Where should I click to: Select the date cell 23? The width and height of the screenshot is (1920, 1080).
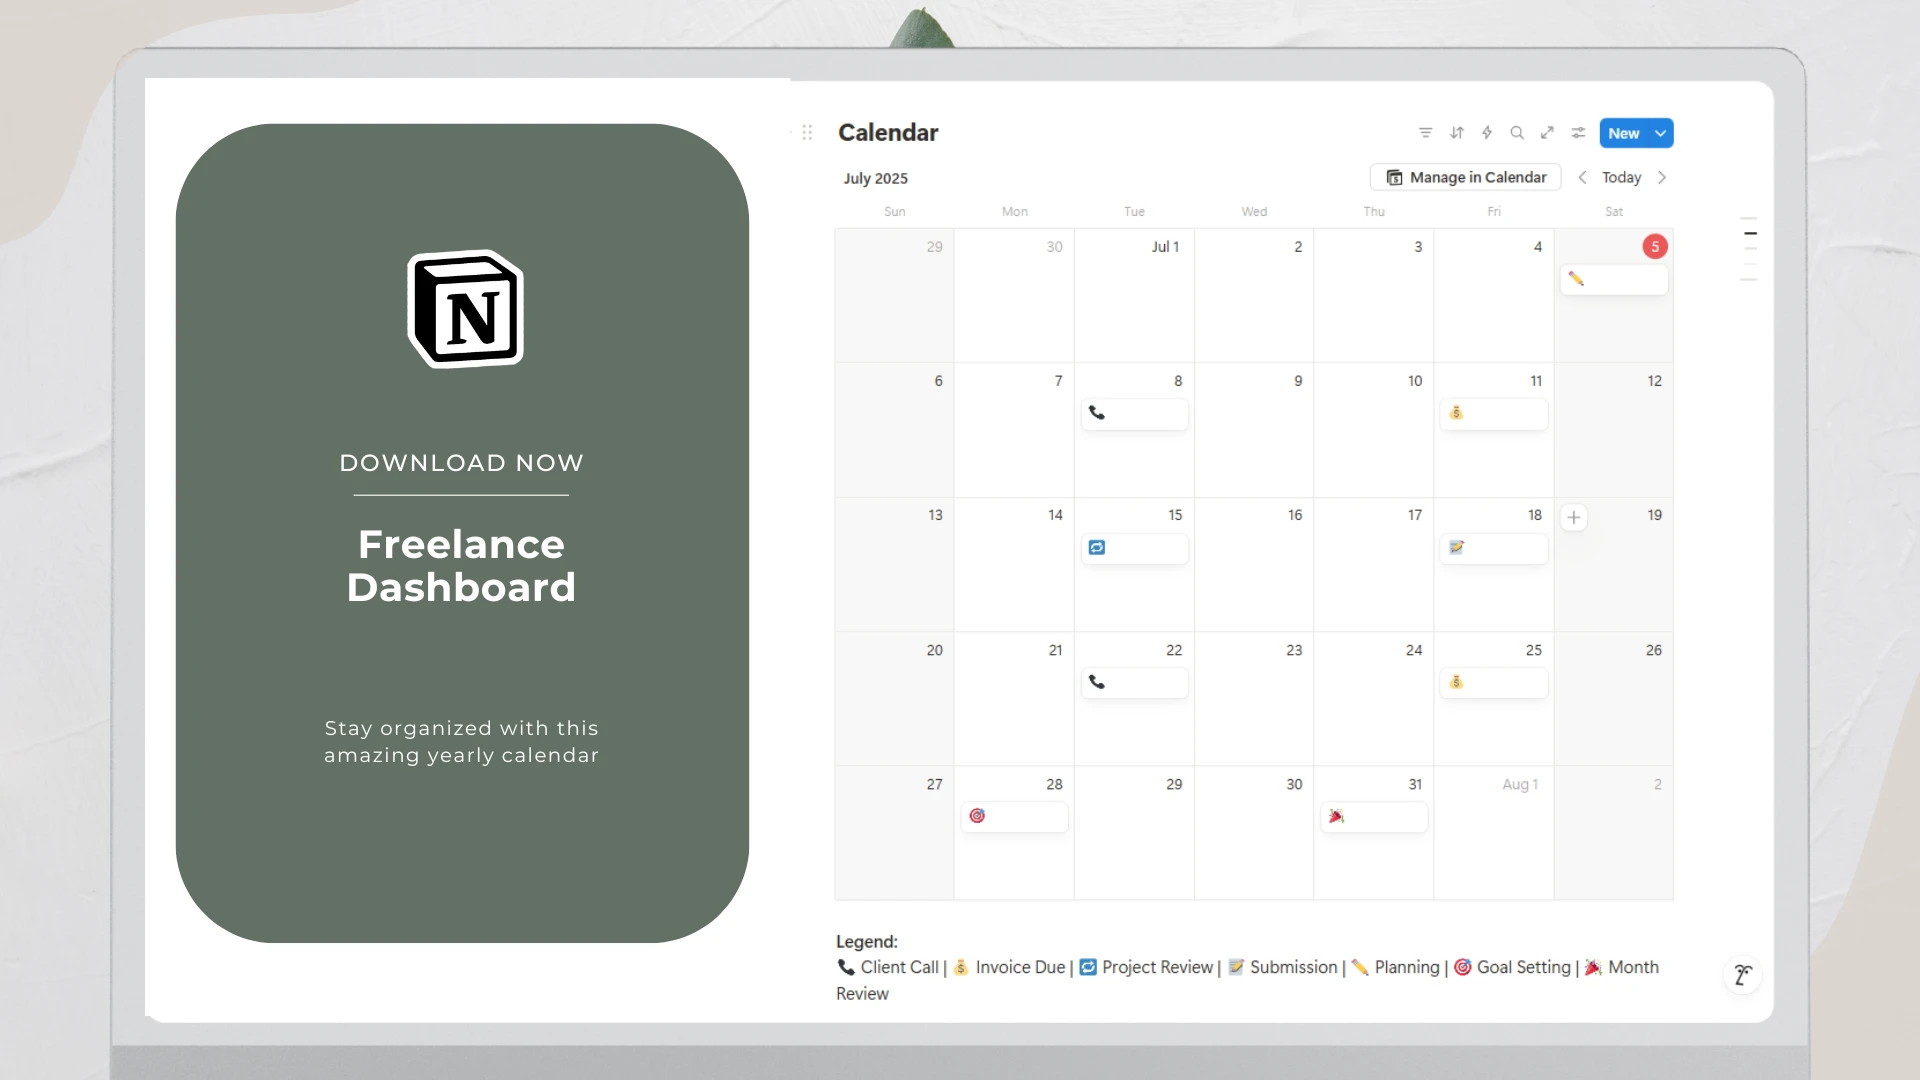tap(1254, 699)
